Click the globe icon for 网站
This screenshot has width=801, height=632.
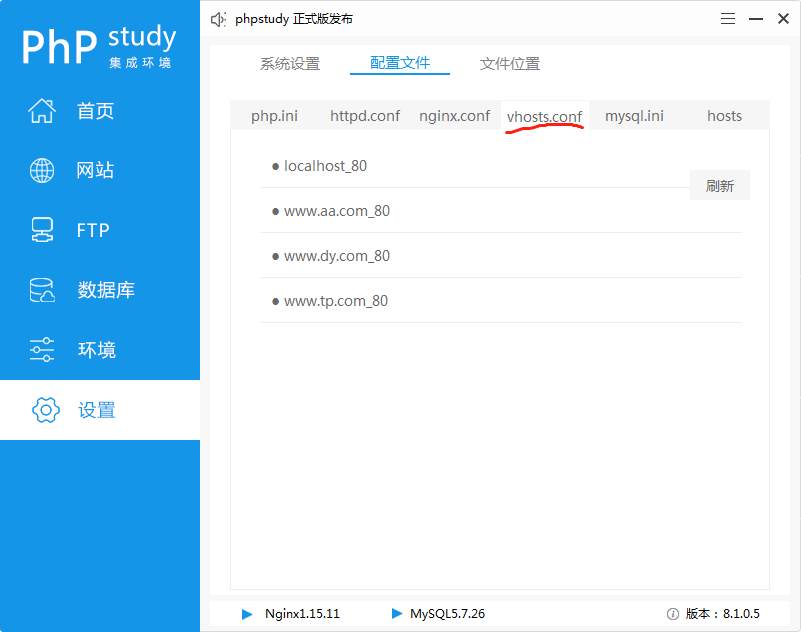pyautogui.click(x=42, y=170)
